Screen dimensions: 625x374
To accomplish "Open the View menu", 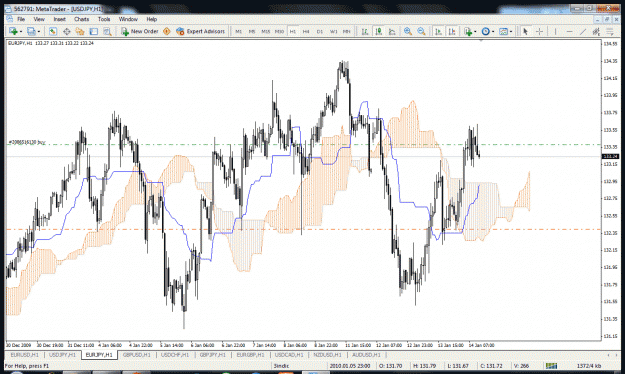I will click(39, 19).
